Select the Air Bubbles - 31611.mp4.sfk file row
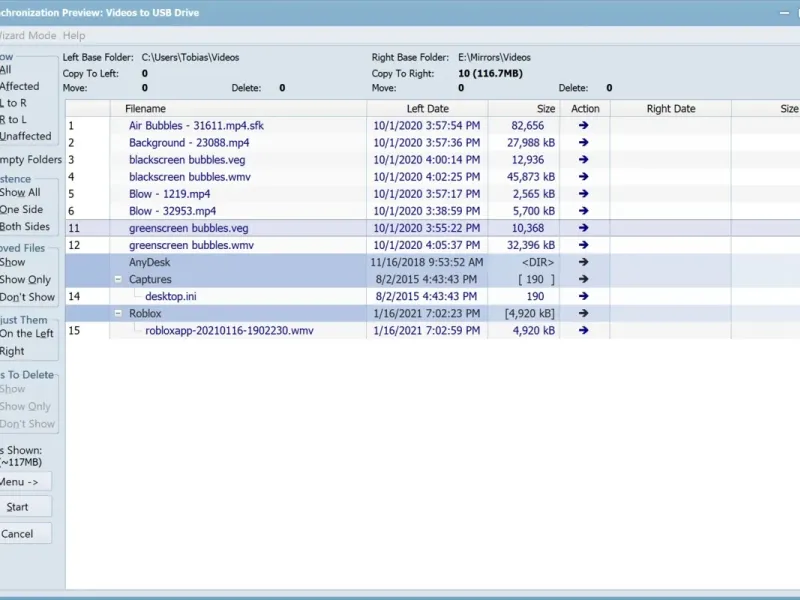 pyautogui.click(x=433, y=126)
